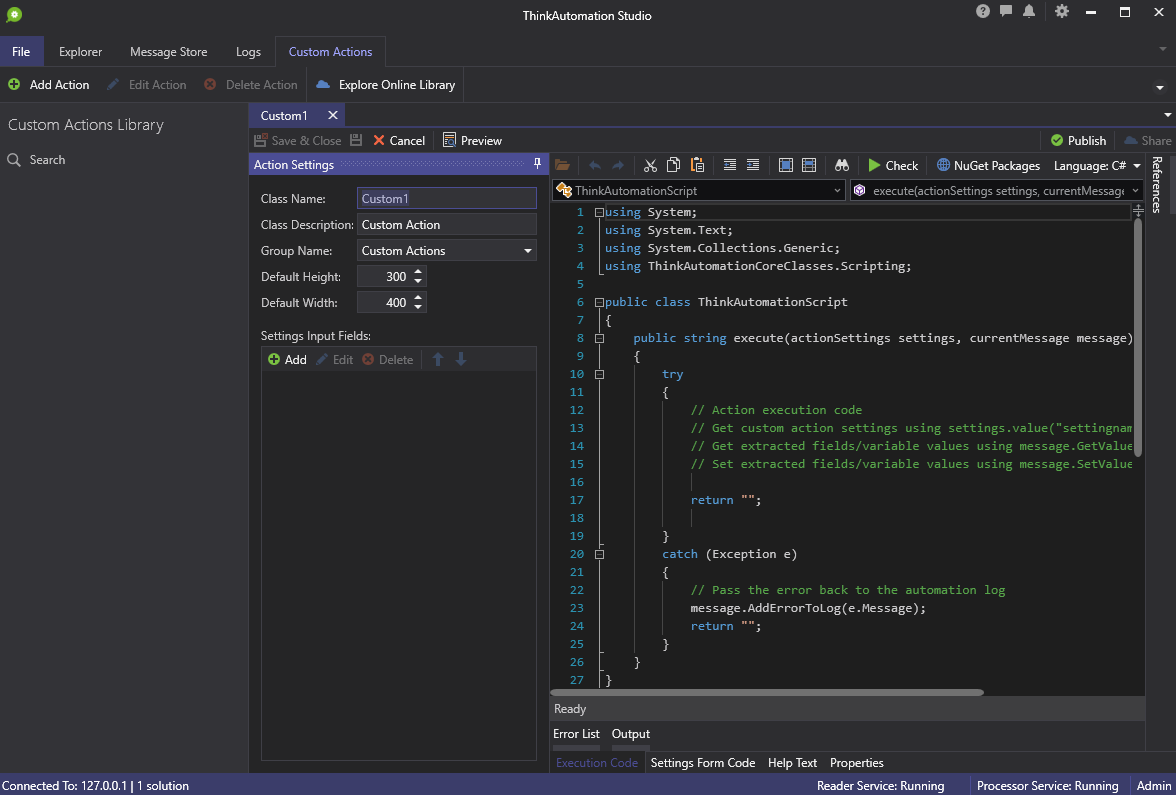Click Delete Action in the toolbar
The image size is (1176, 795).
pos(251,85)
